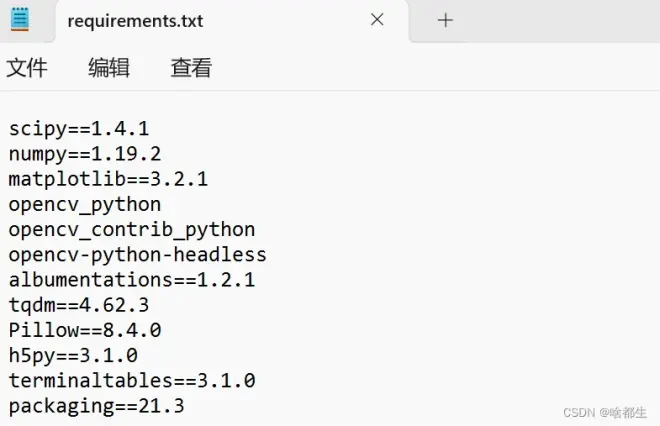Viewport: 660px width, 426px height.
Task: Click the Notepad app icon
Action: coord(20,20)
